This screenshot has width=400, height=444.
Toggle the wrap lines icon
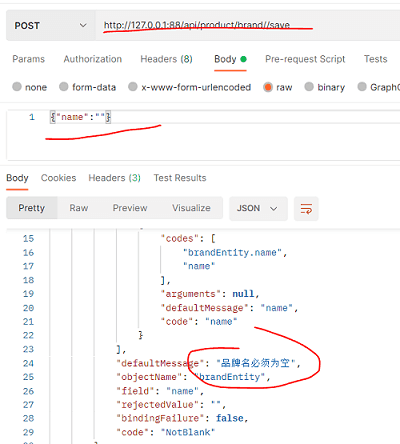[x=306, y=209]
